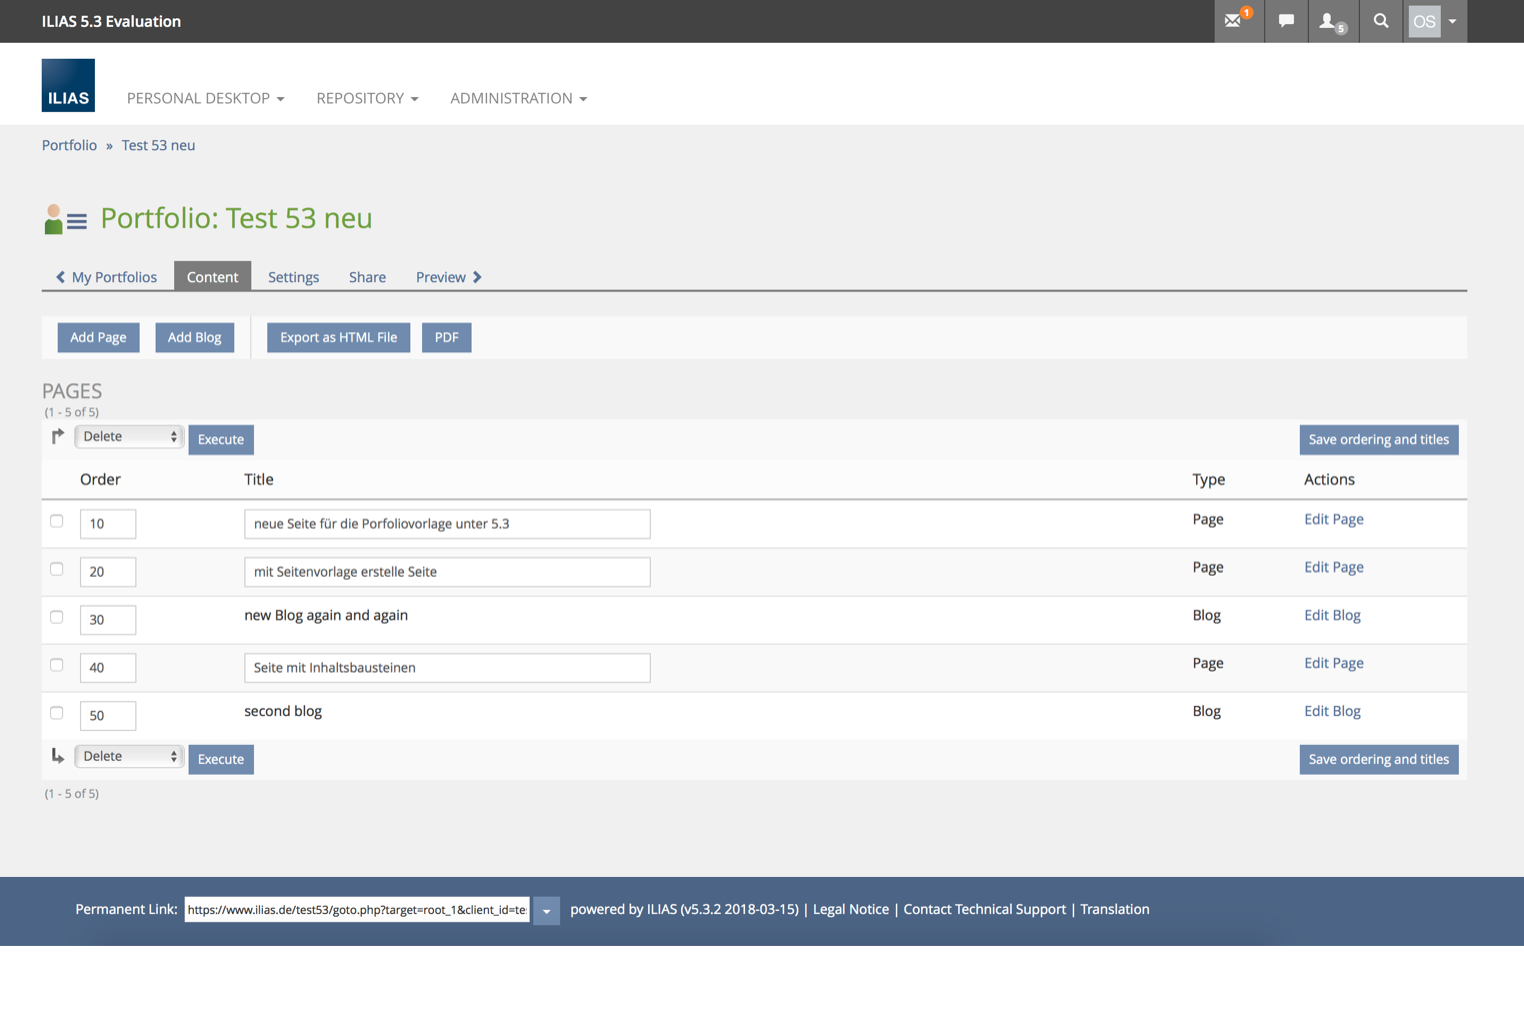Click the search magnifier icon
This screenshot has height=1017, width=1524.
coord(1381,21)
